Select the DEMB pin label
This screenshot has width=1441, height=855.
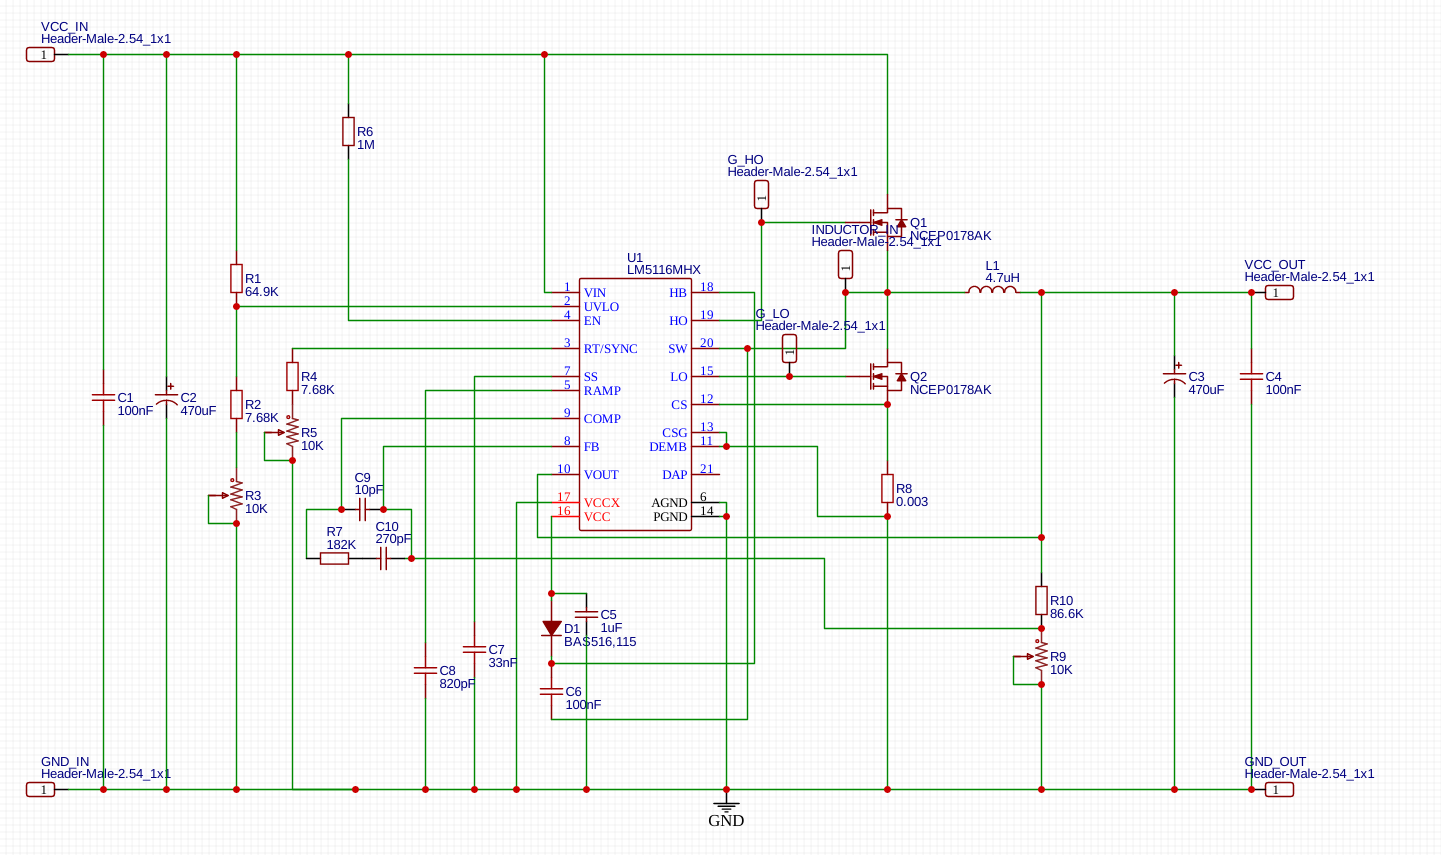pos(668,447)
